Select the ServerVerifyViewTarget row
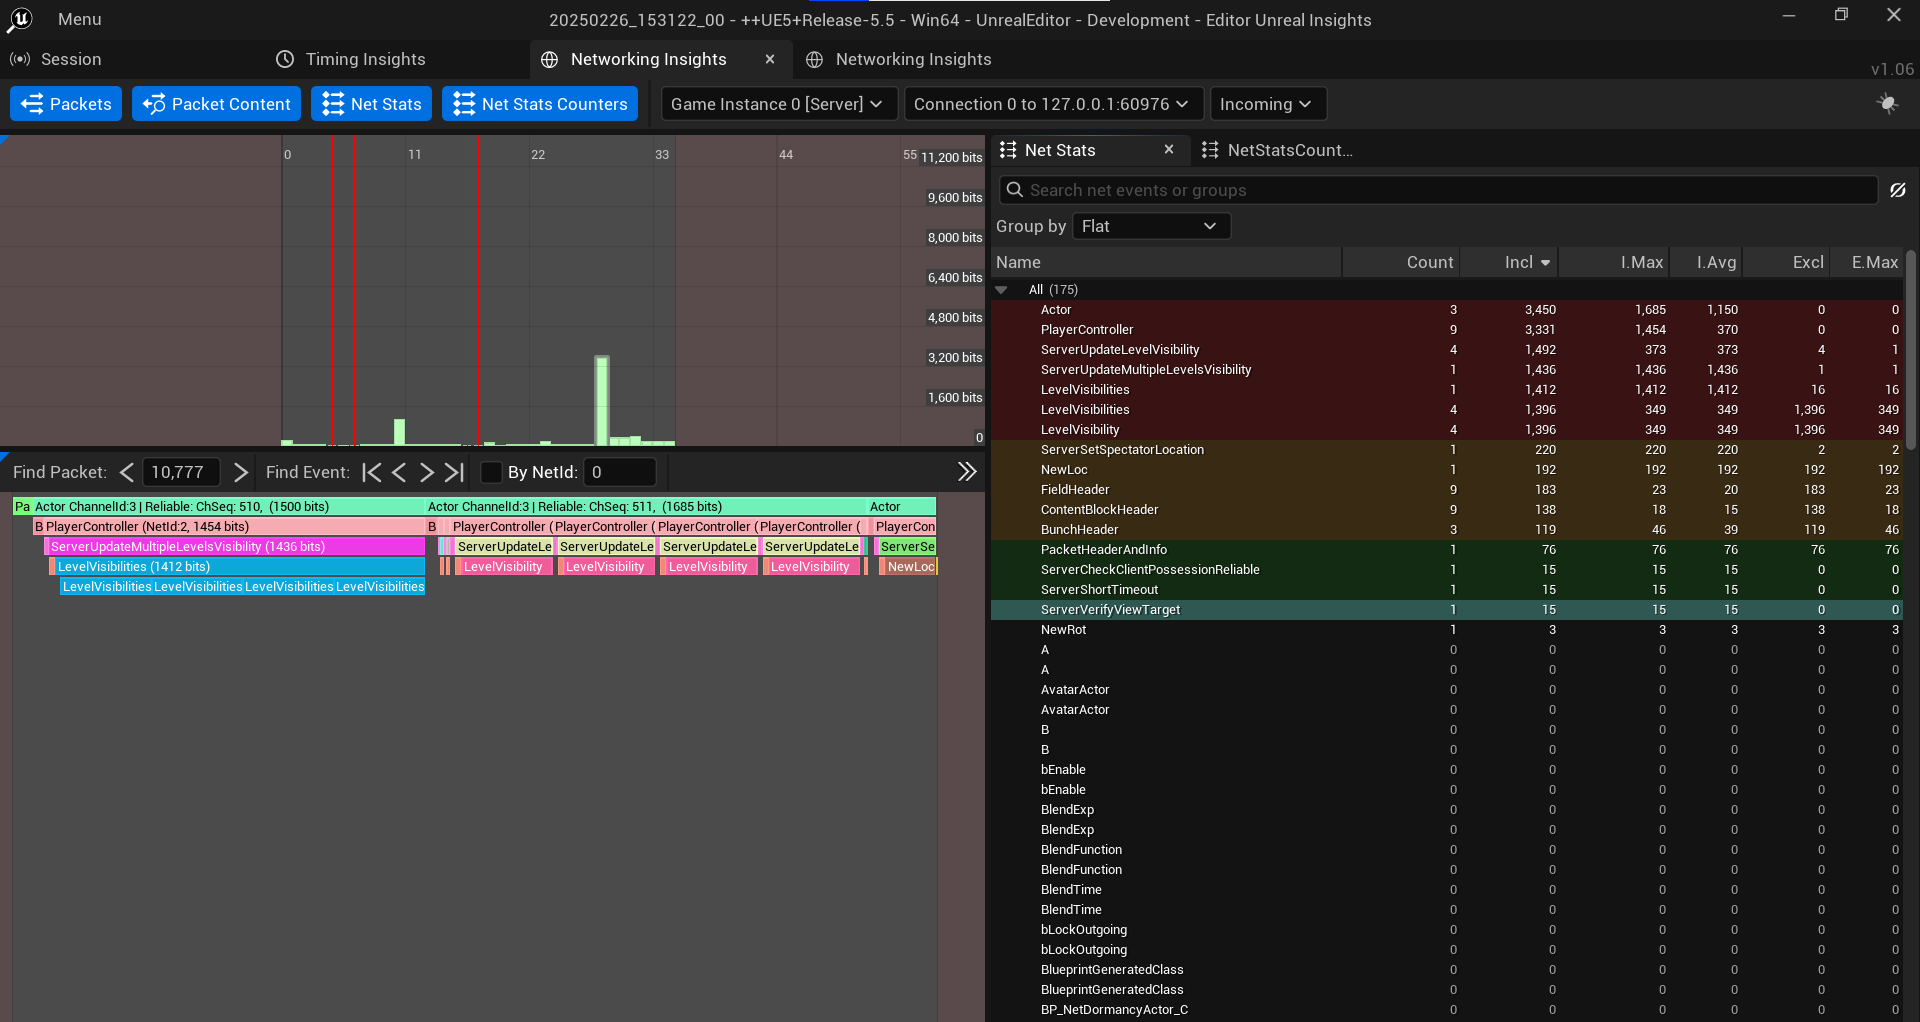 point(1447,610)
